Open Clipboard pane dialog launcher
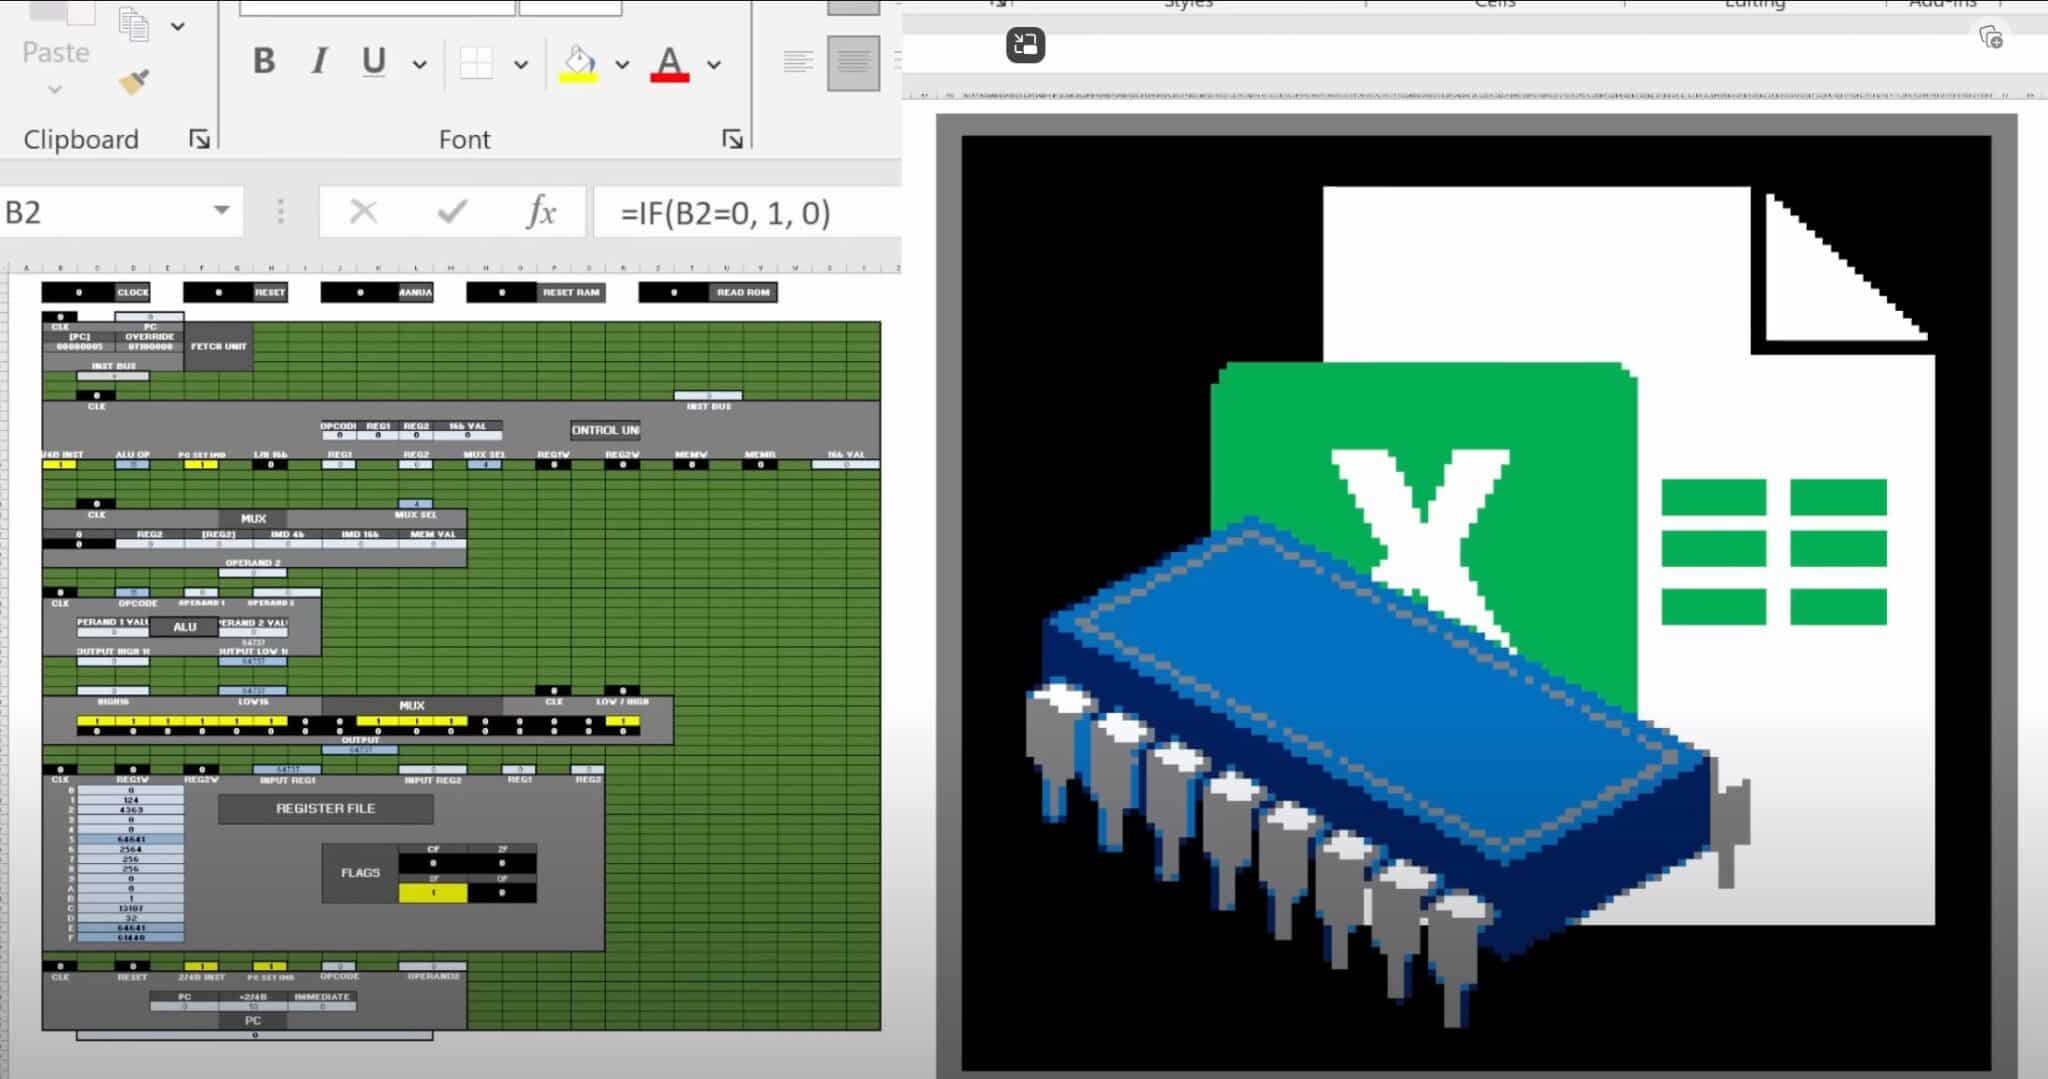This screenshot has height=1079, width=2048. [x=199, y=139]
